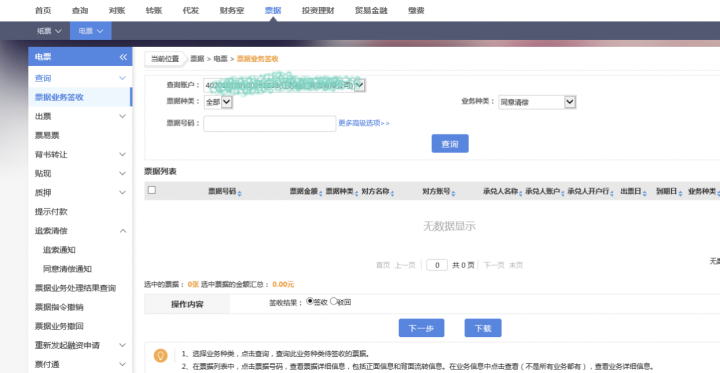Sort the table by 到期日 arrows
The height and width of the screenshot is (373, 720).
point(680,193)
